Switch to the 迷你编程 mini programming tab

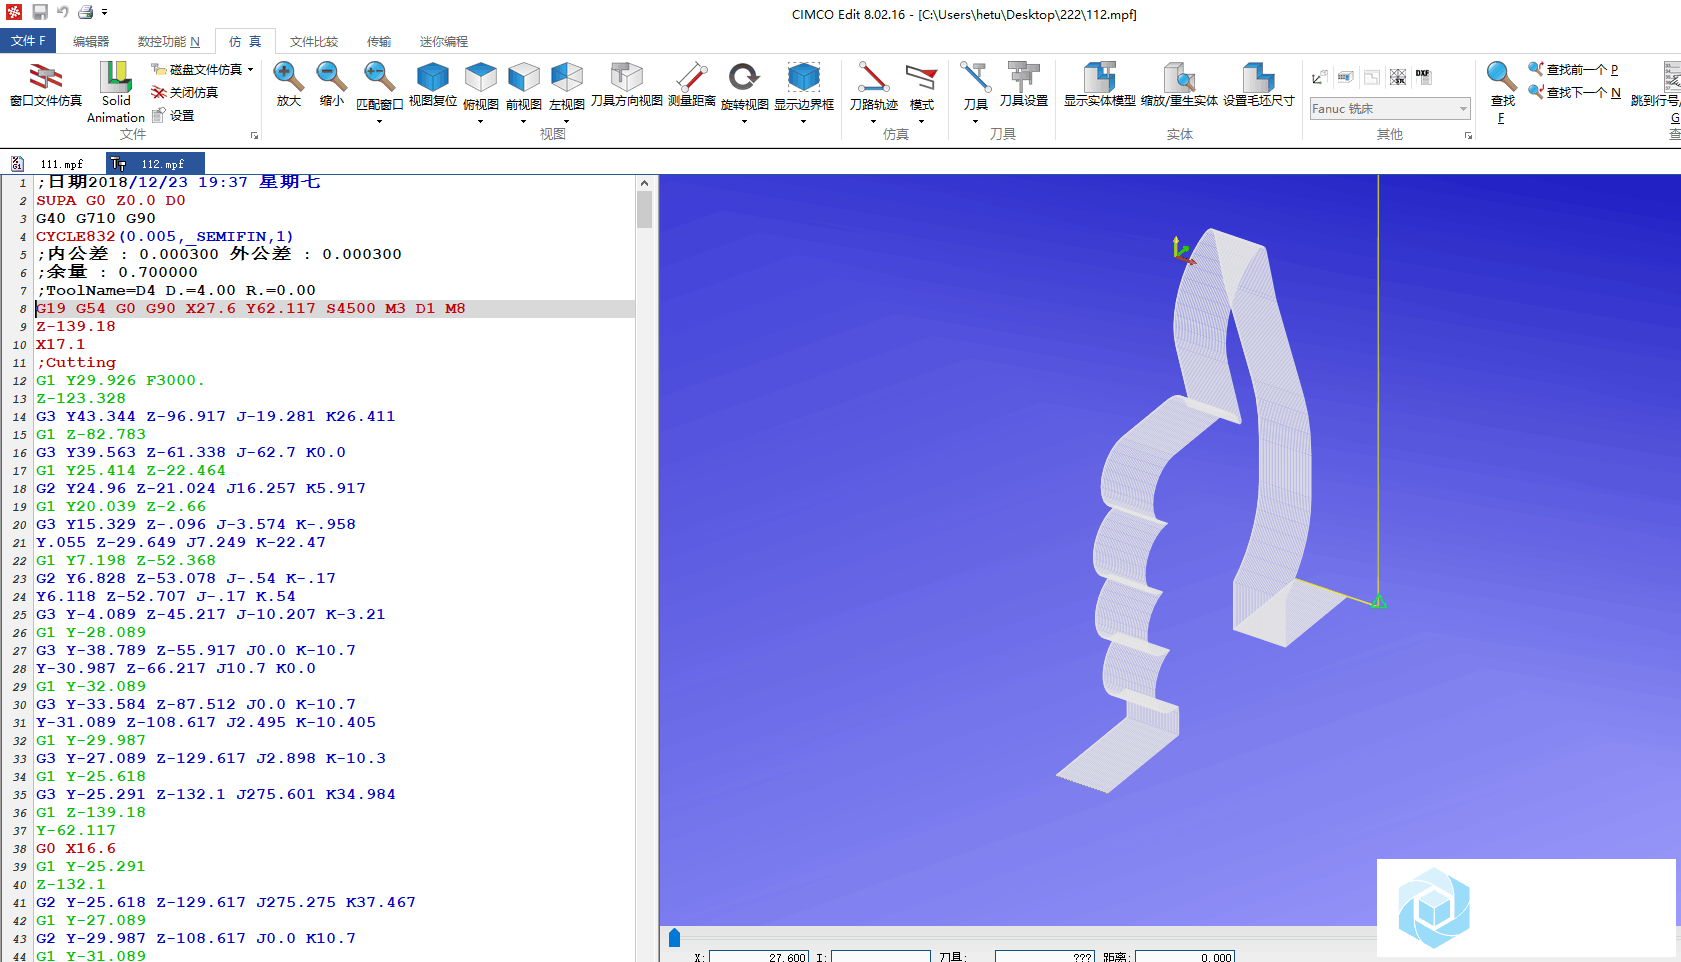point(444,41)
